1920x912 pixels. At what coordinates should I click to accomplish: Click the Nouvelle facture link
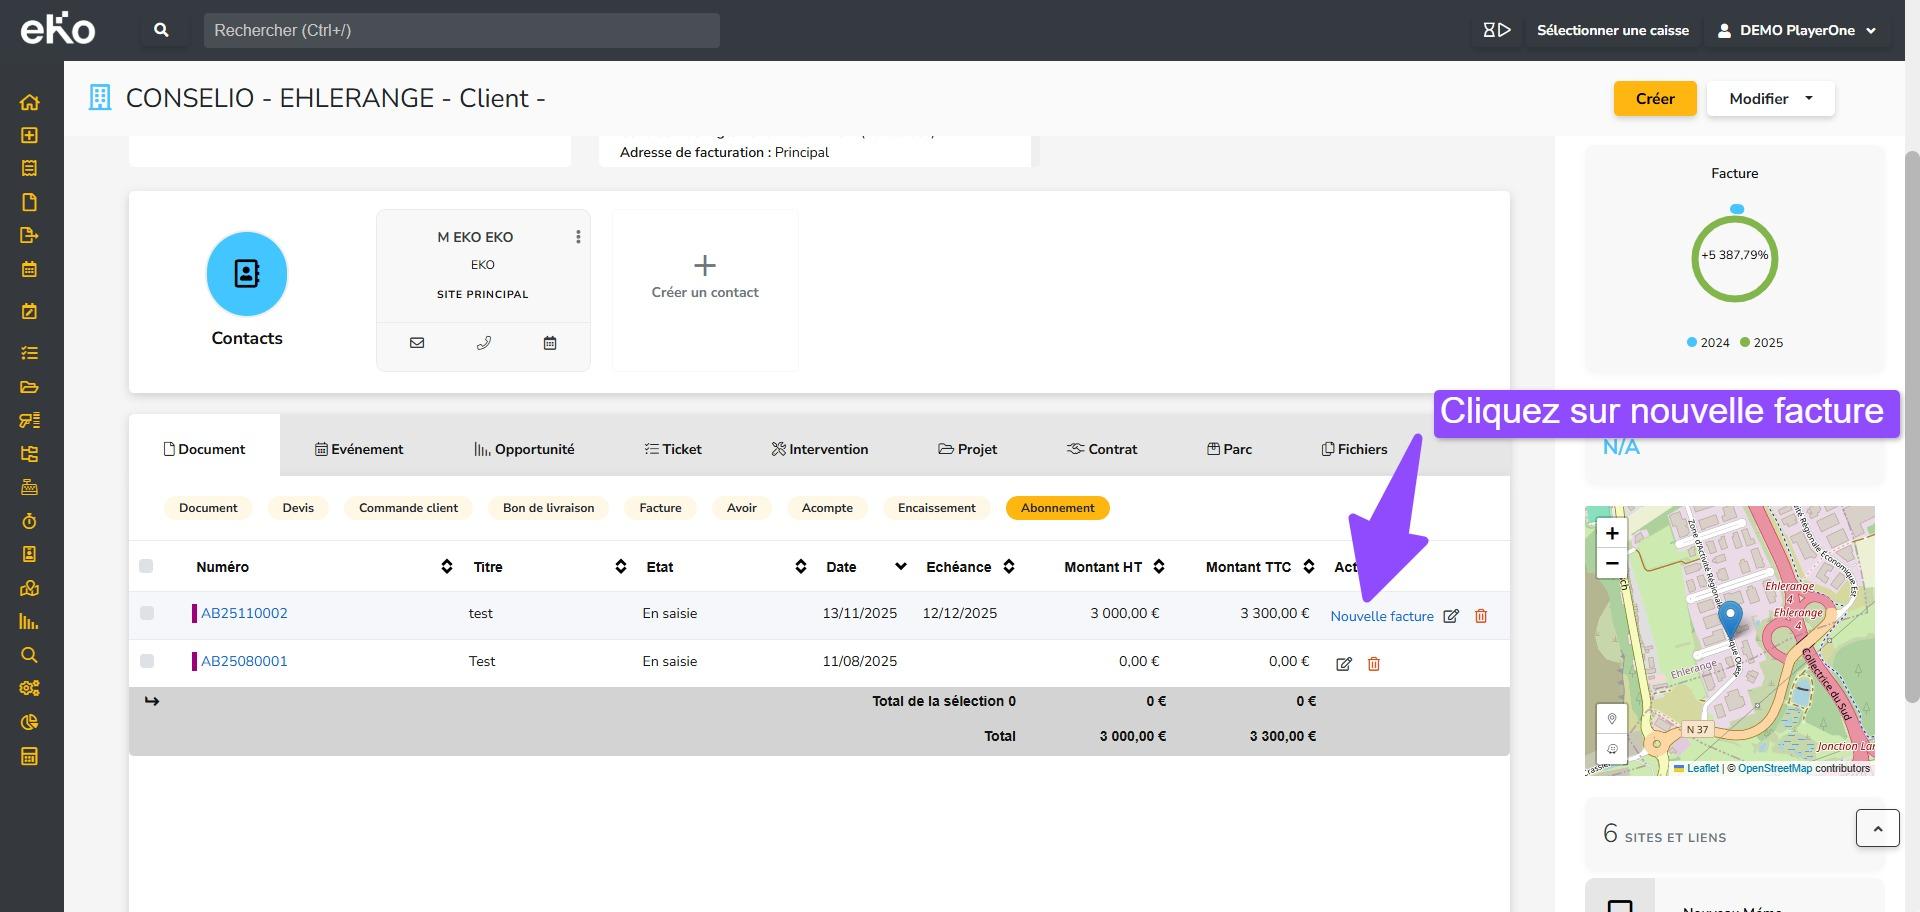(1381, 616)
